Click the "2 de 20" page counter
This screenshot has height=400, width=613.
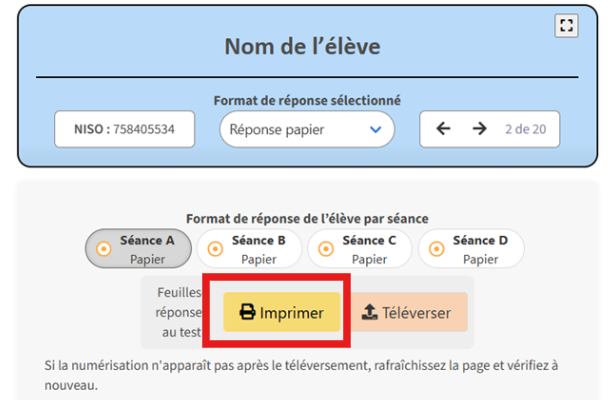pyautogui.click(x=524, y=129)
